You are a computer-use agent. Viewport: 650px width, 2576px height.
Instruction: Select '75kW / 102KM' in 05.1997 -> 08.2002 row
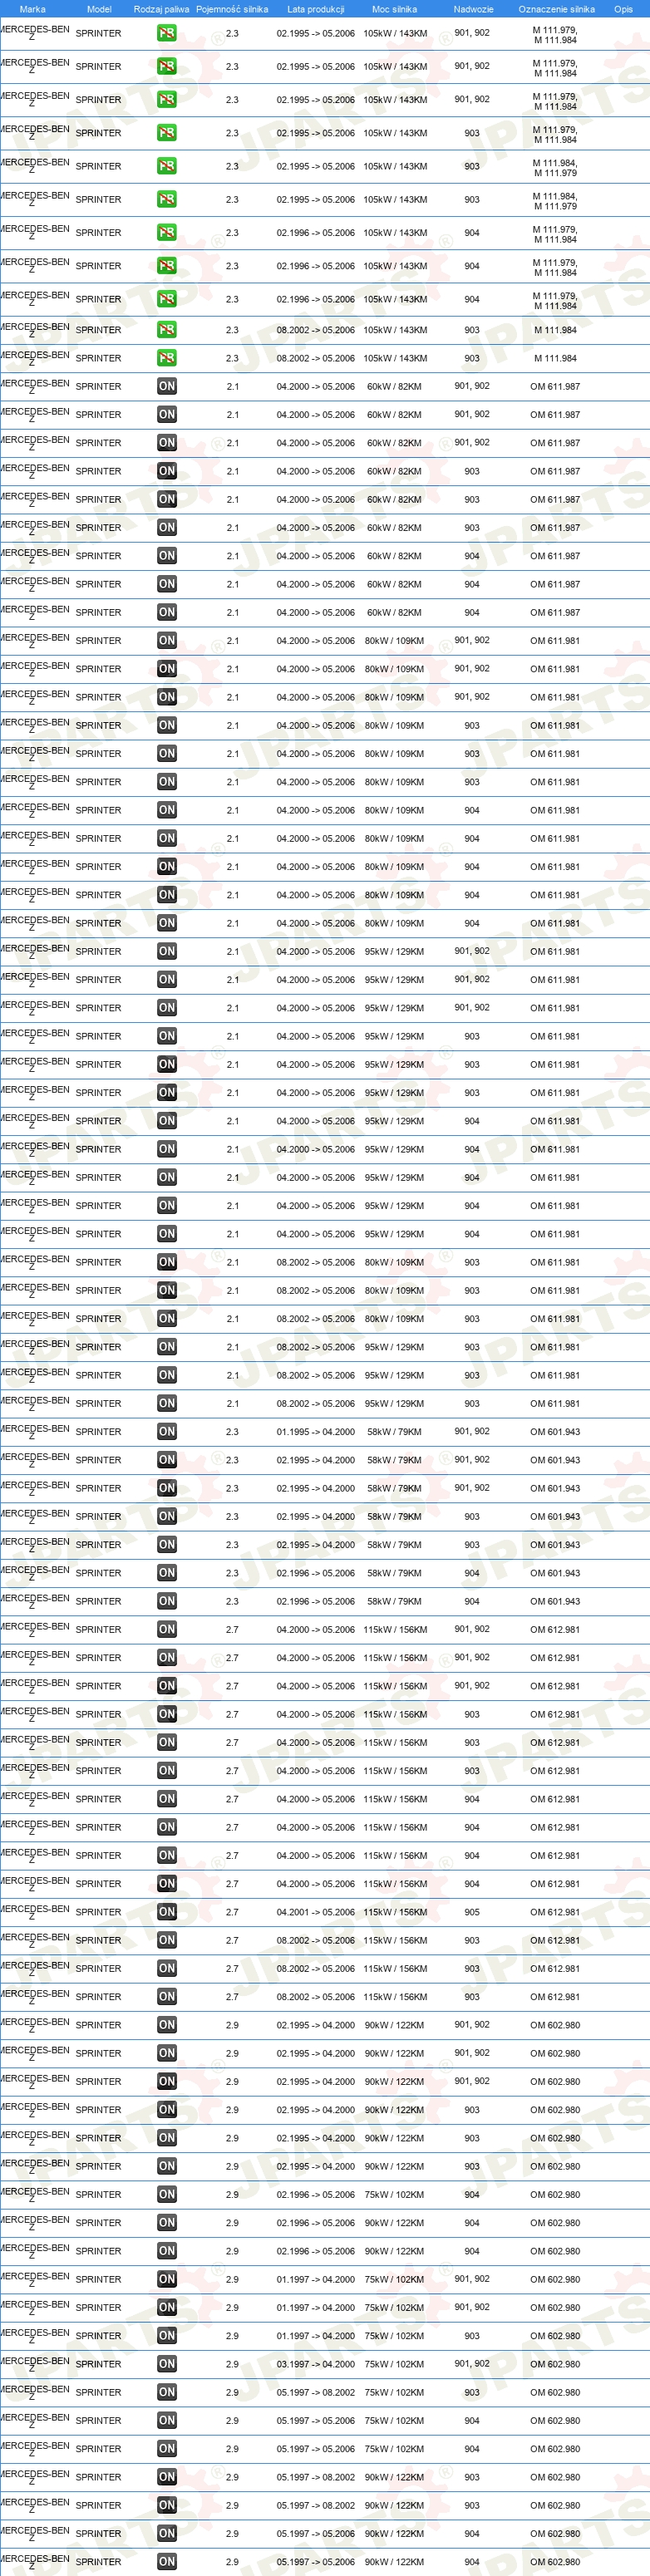(394, 2392)
